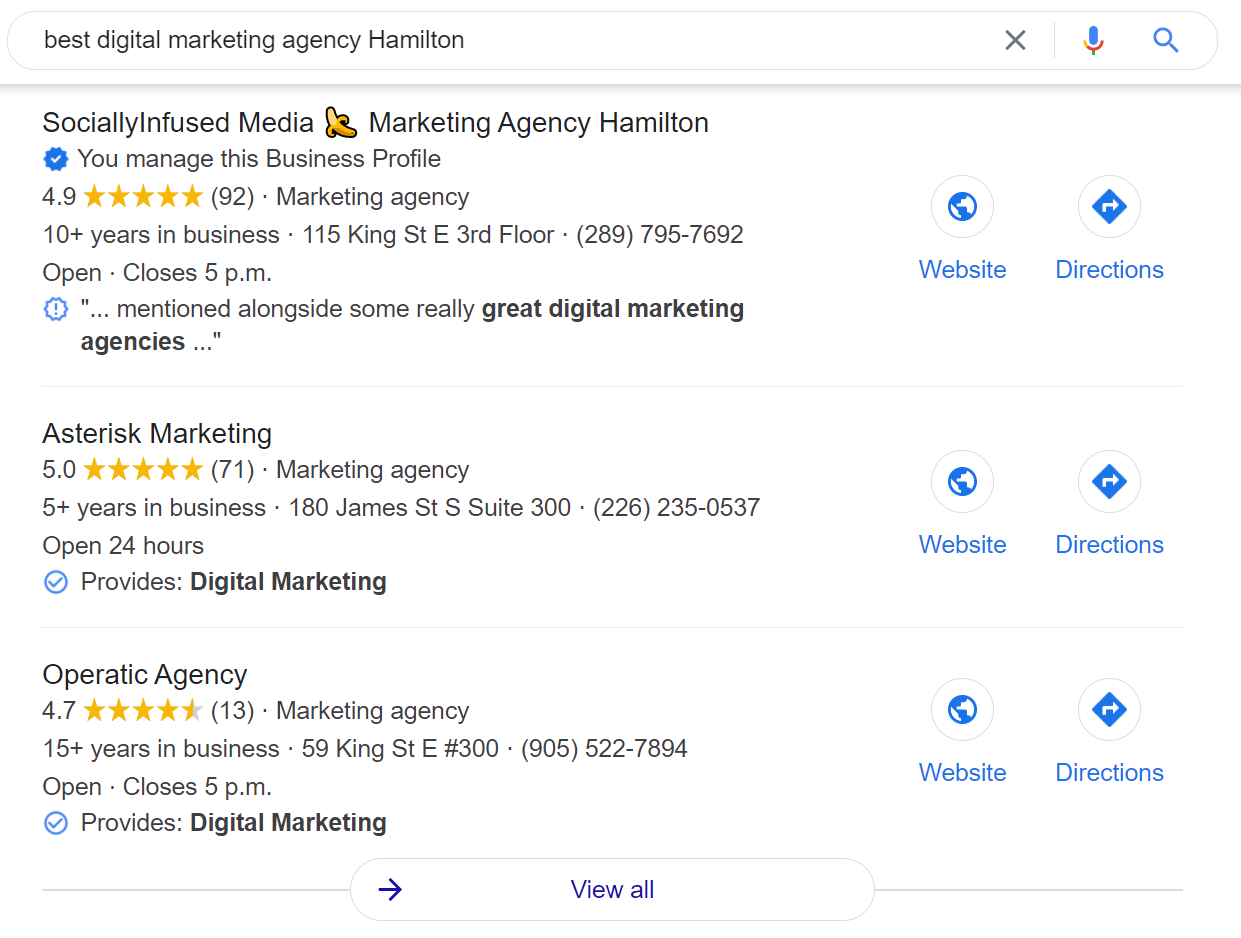Click the address 180 James St S Suite 300
The height and width of the screenshot is (938, 1241).
click(430, 508)
